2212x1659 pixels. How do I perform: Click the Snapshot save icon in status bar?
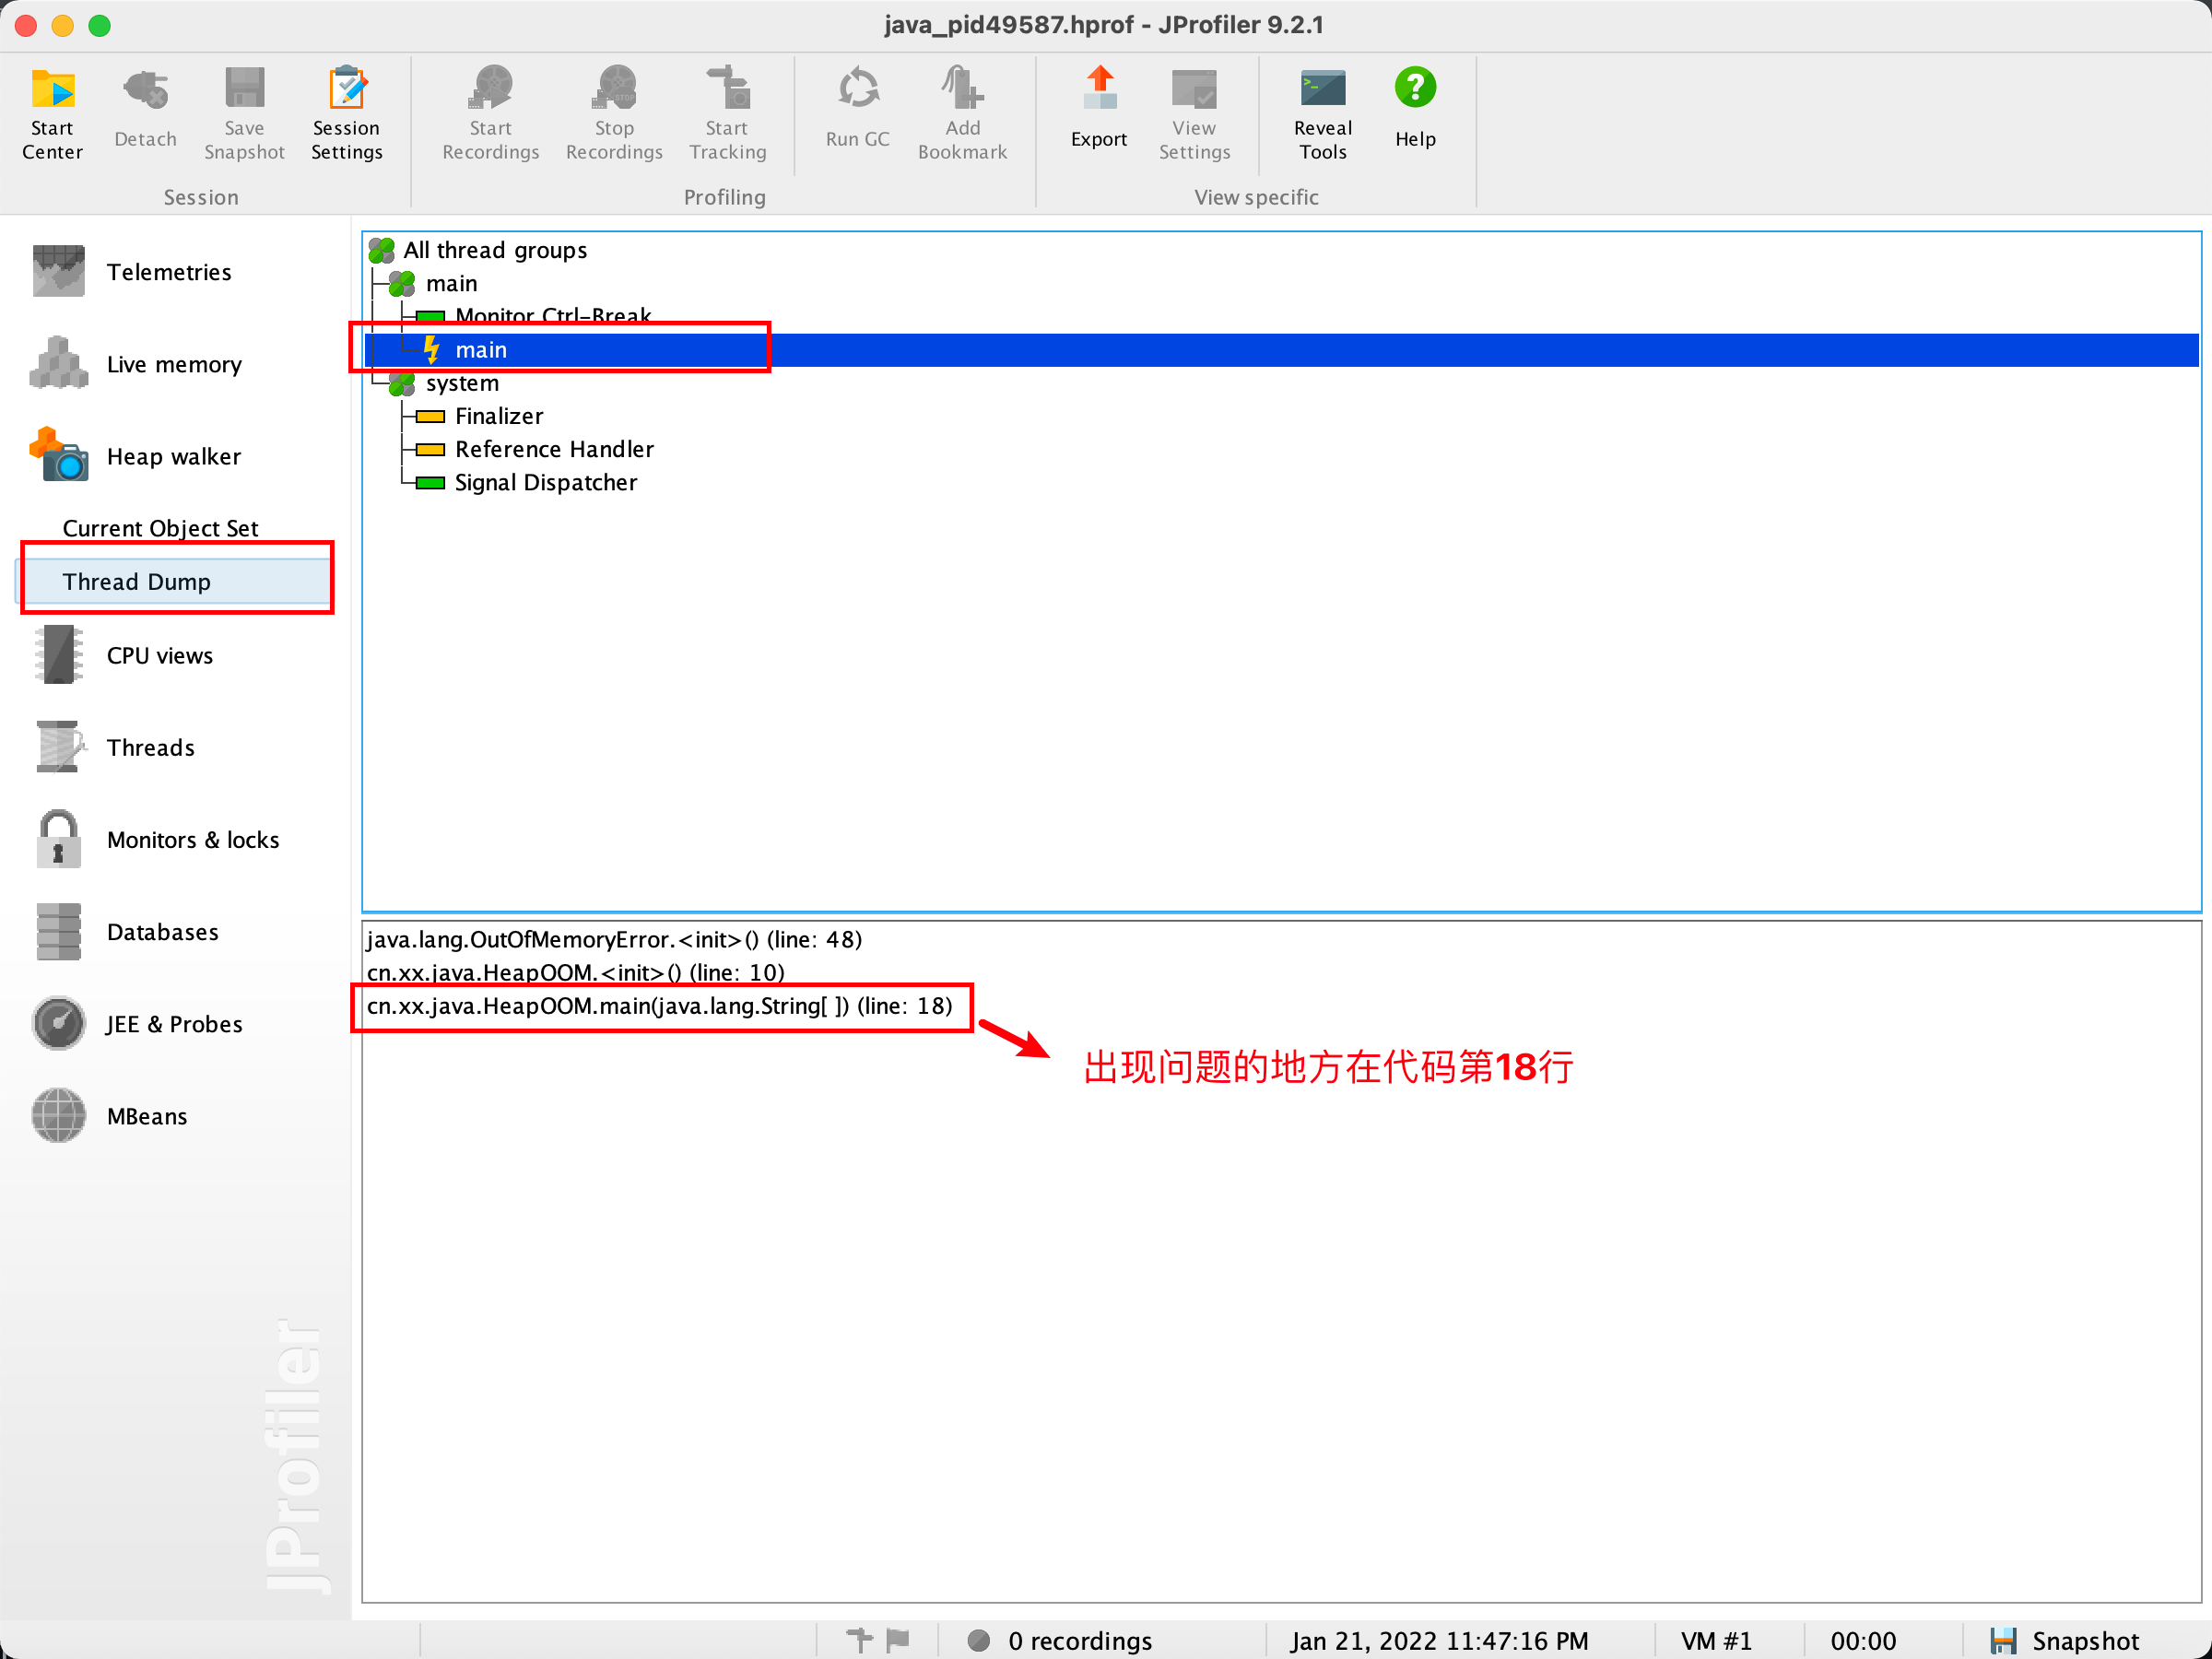pyautogui.click(x=2002, y=1640)
